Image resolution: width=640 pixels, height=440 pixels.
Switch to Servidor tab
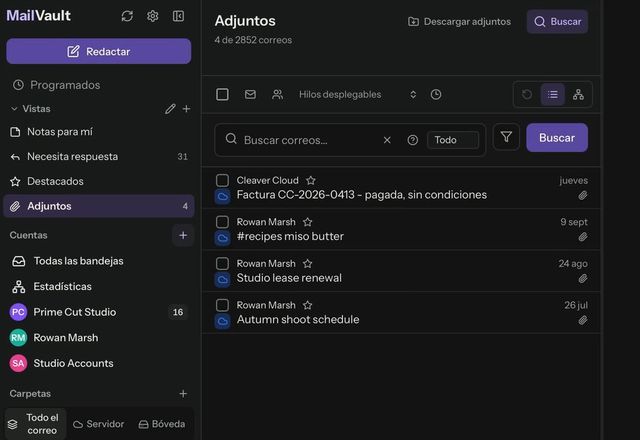coord(98,424)
